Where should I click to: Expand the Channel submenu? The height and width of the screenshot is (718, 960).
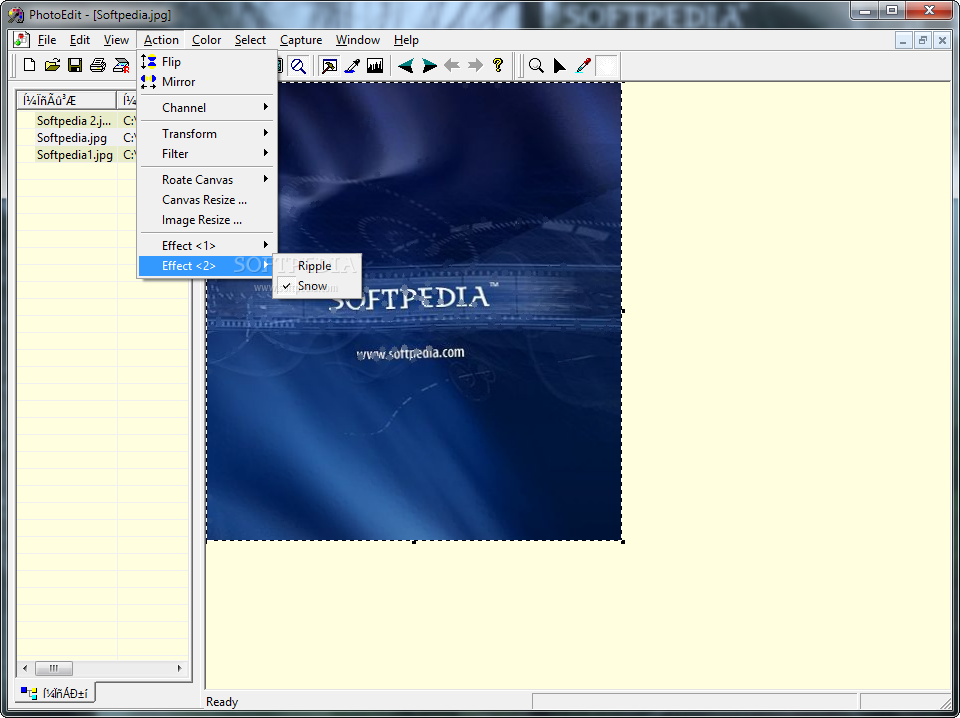[207, 108]
